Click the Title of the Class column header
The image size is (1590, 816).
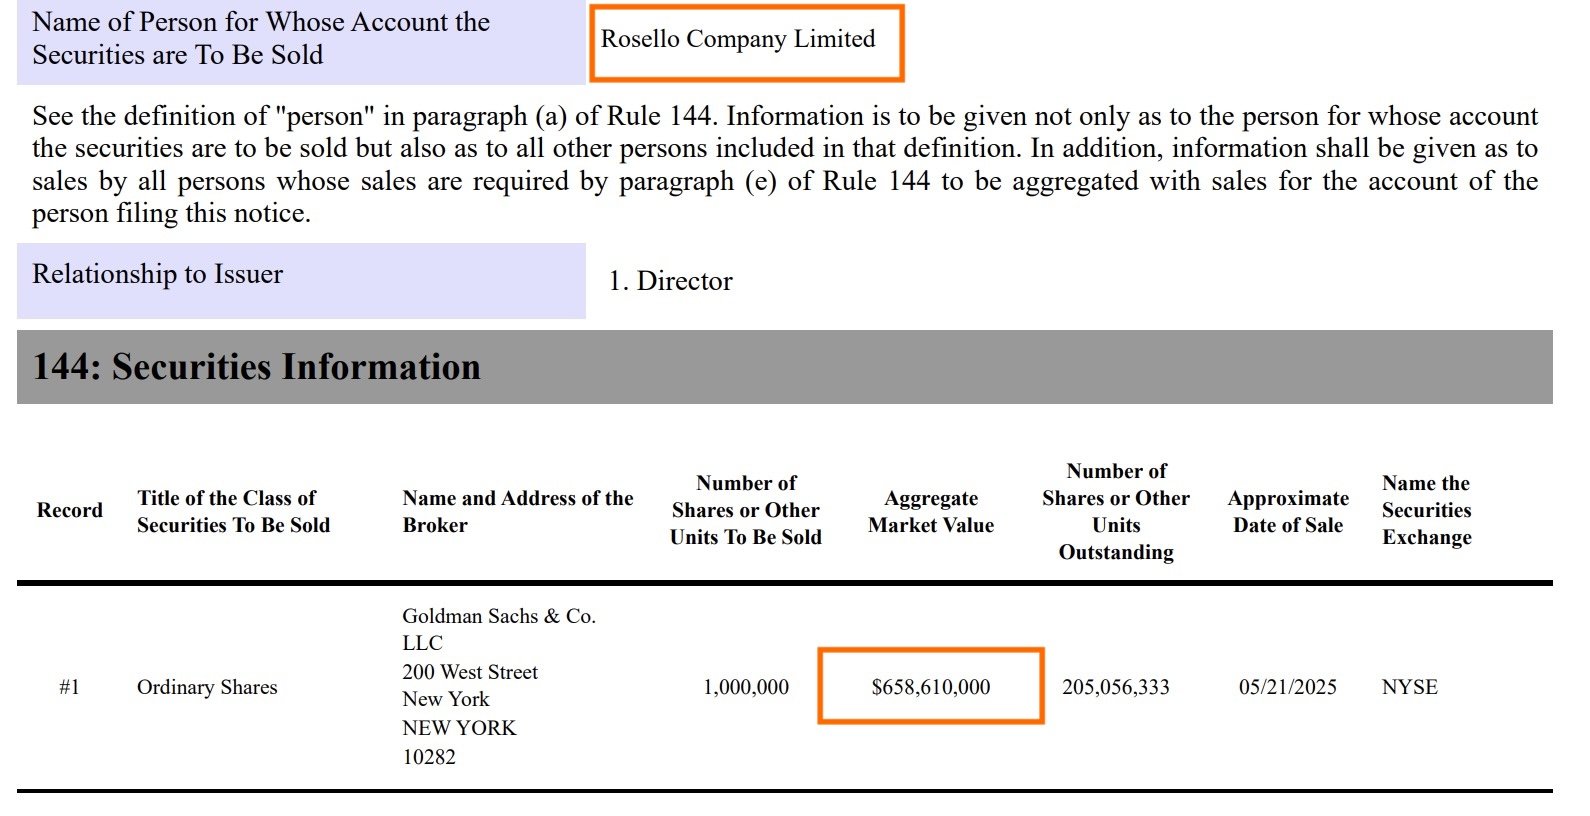pyautogui.click(x=233, y=511)
